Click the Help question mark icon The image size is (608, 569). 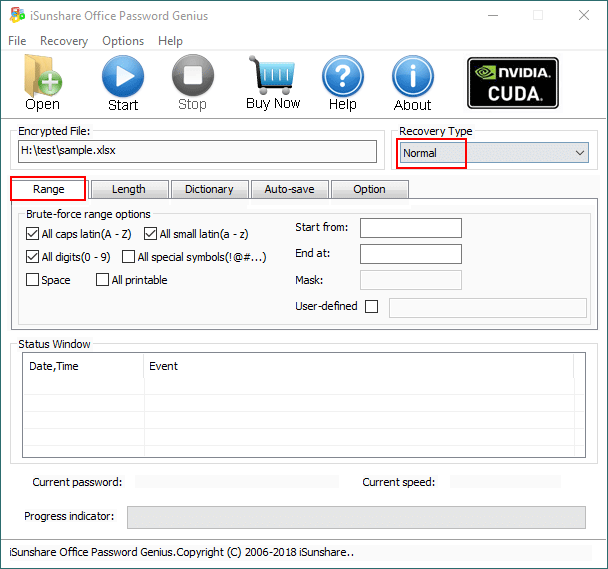click(343, 76)
